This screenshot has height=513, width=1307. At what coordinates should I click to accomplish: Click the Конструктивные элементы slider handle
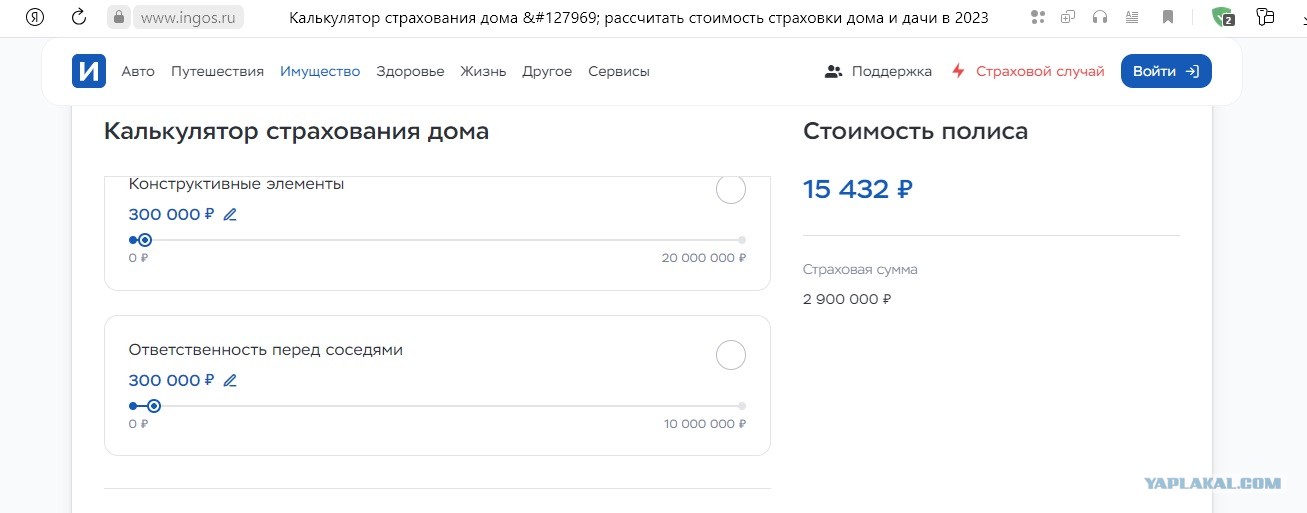(145, 240)
